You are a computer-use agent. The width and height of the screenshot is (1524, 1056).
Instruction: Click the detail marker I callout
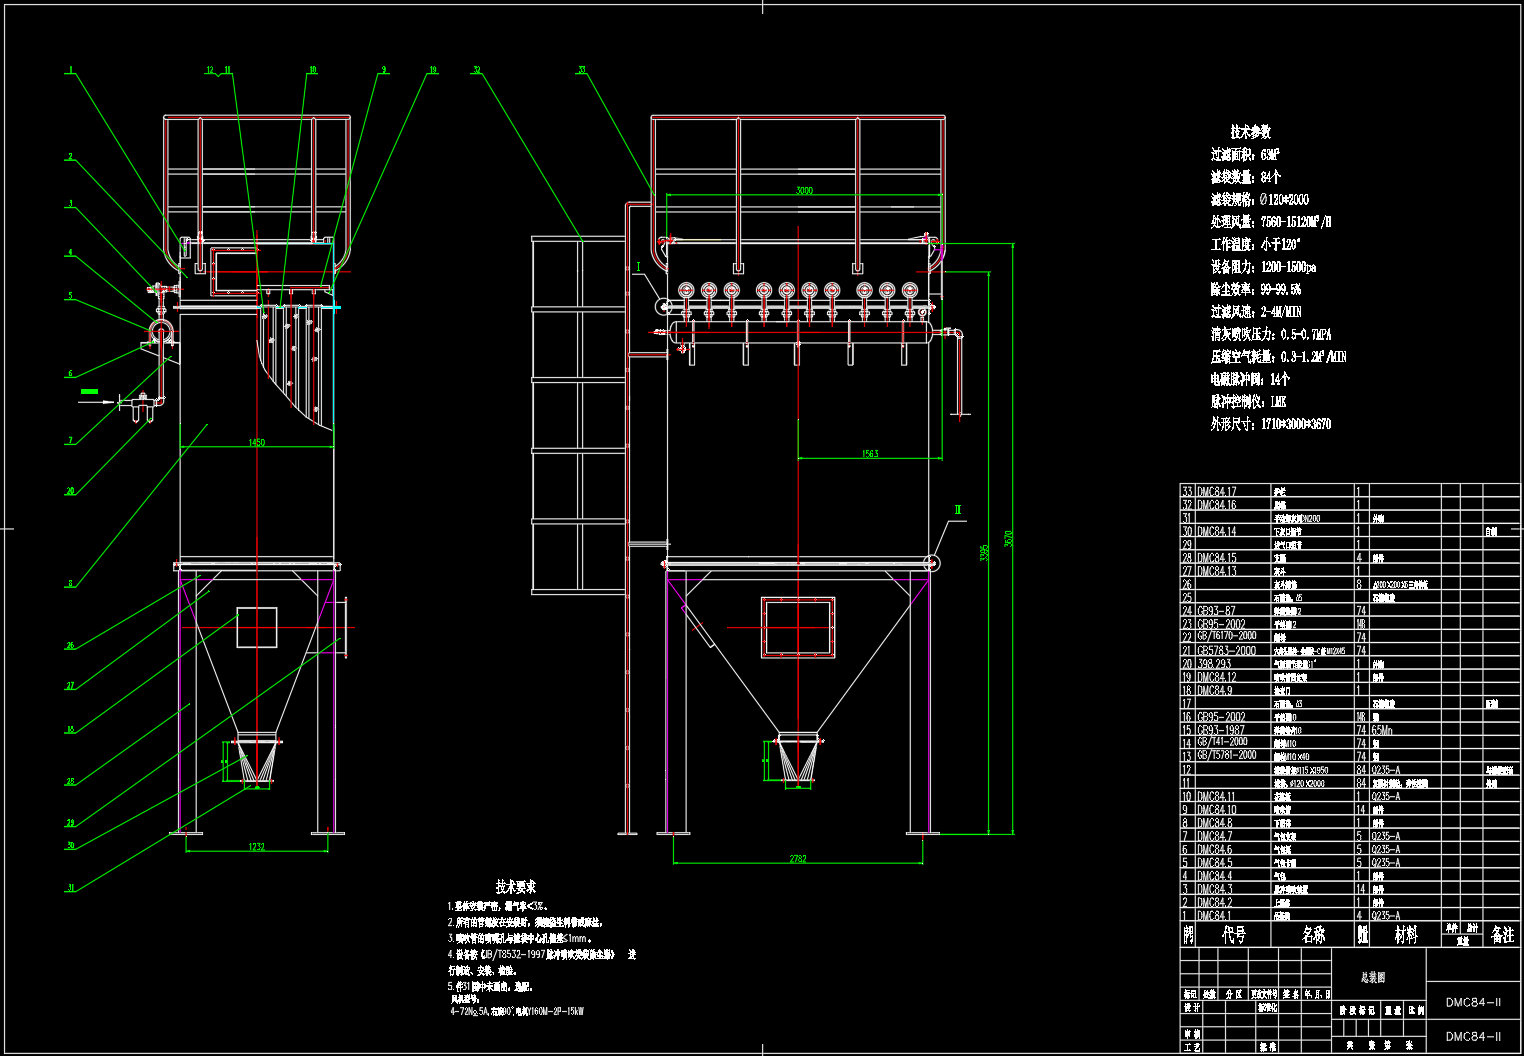click(638, 267)
